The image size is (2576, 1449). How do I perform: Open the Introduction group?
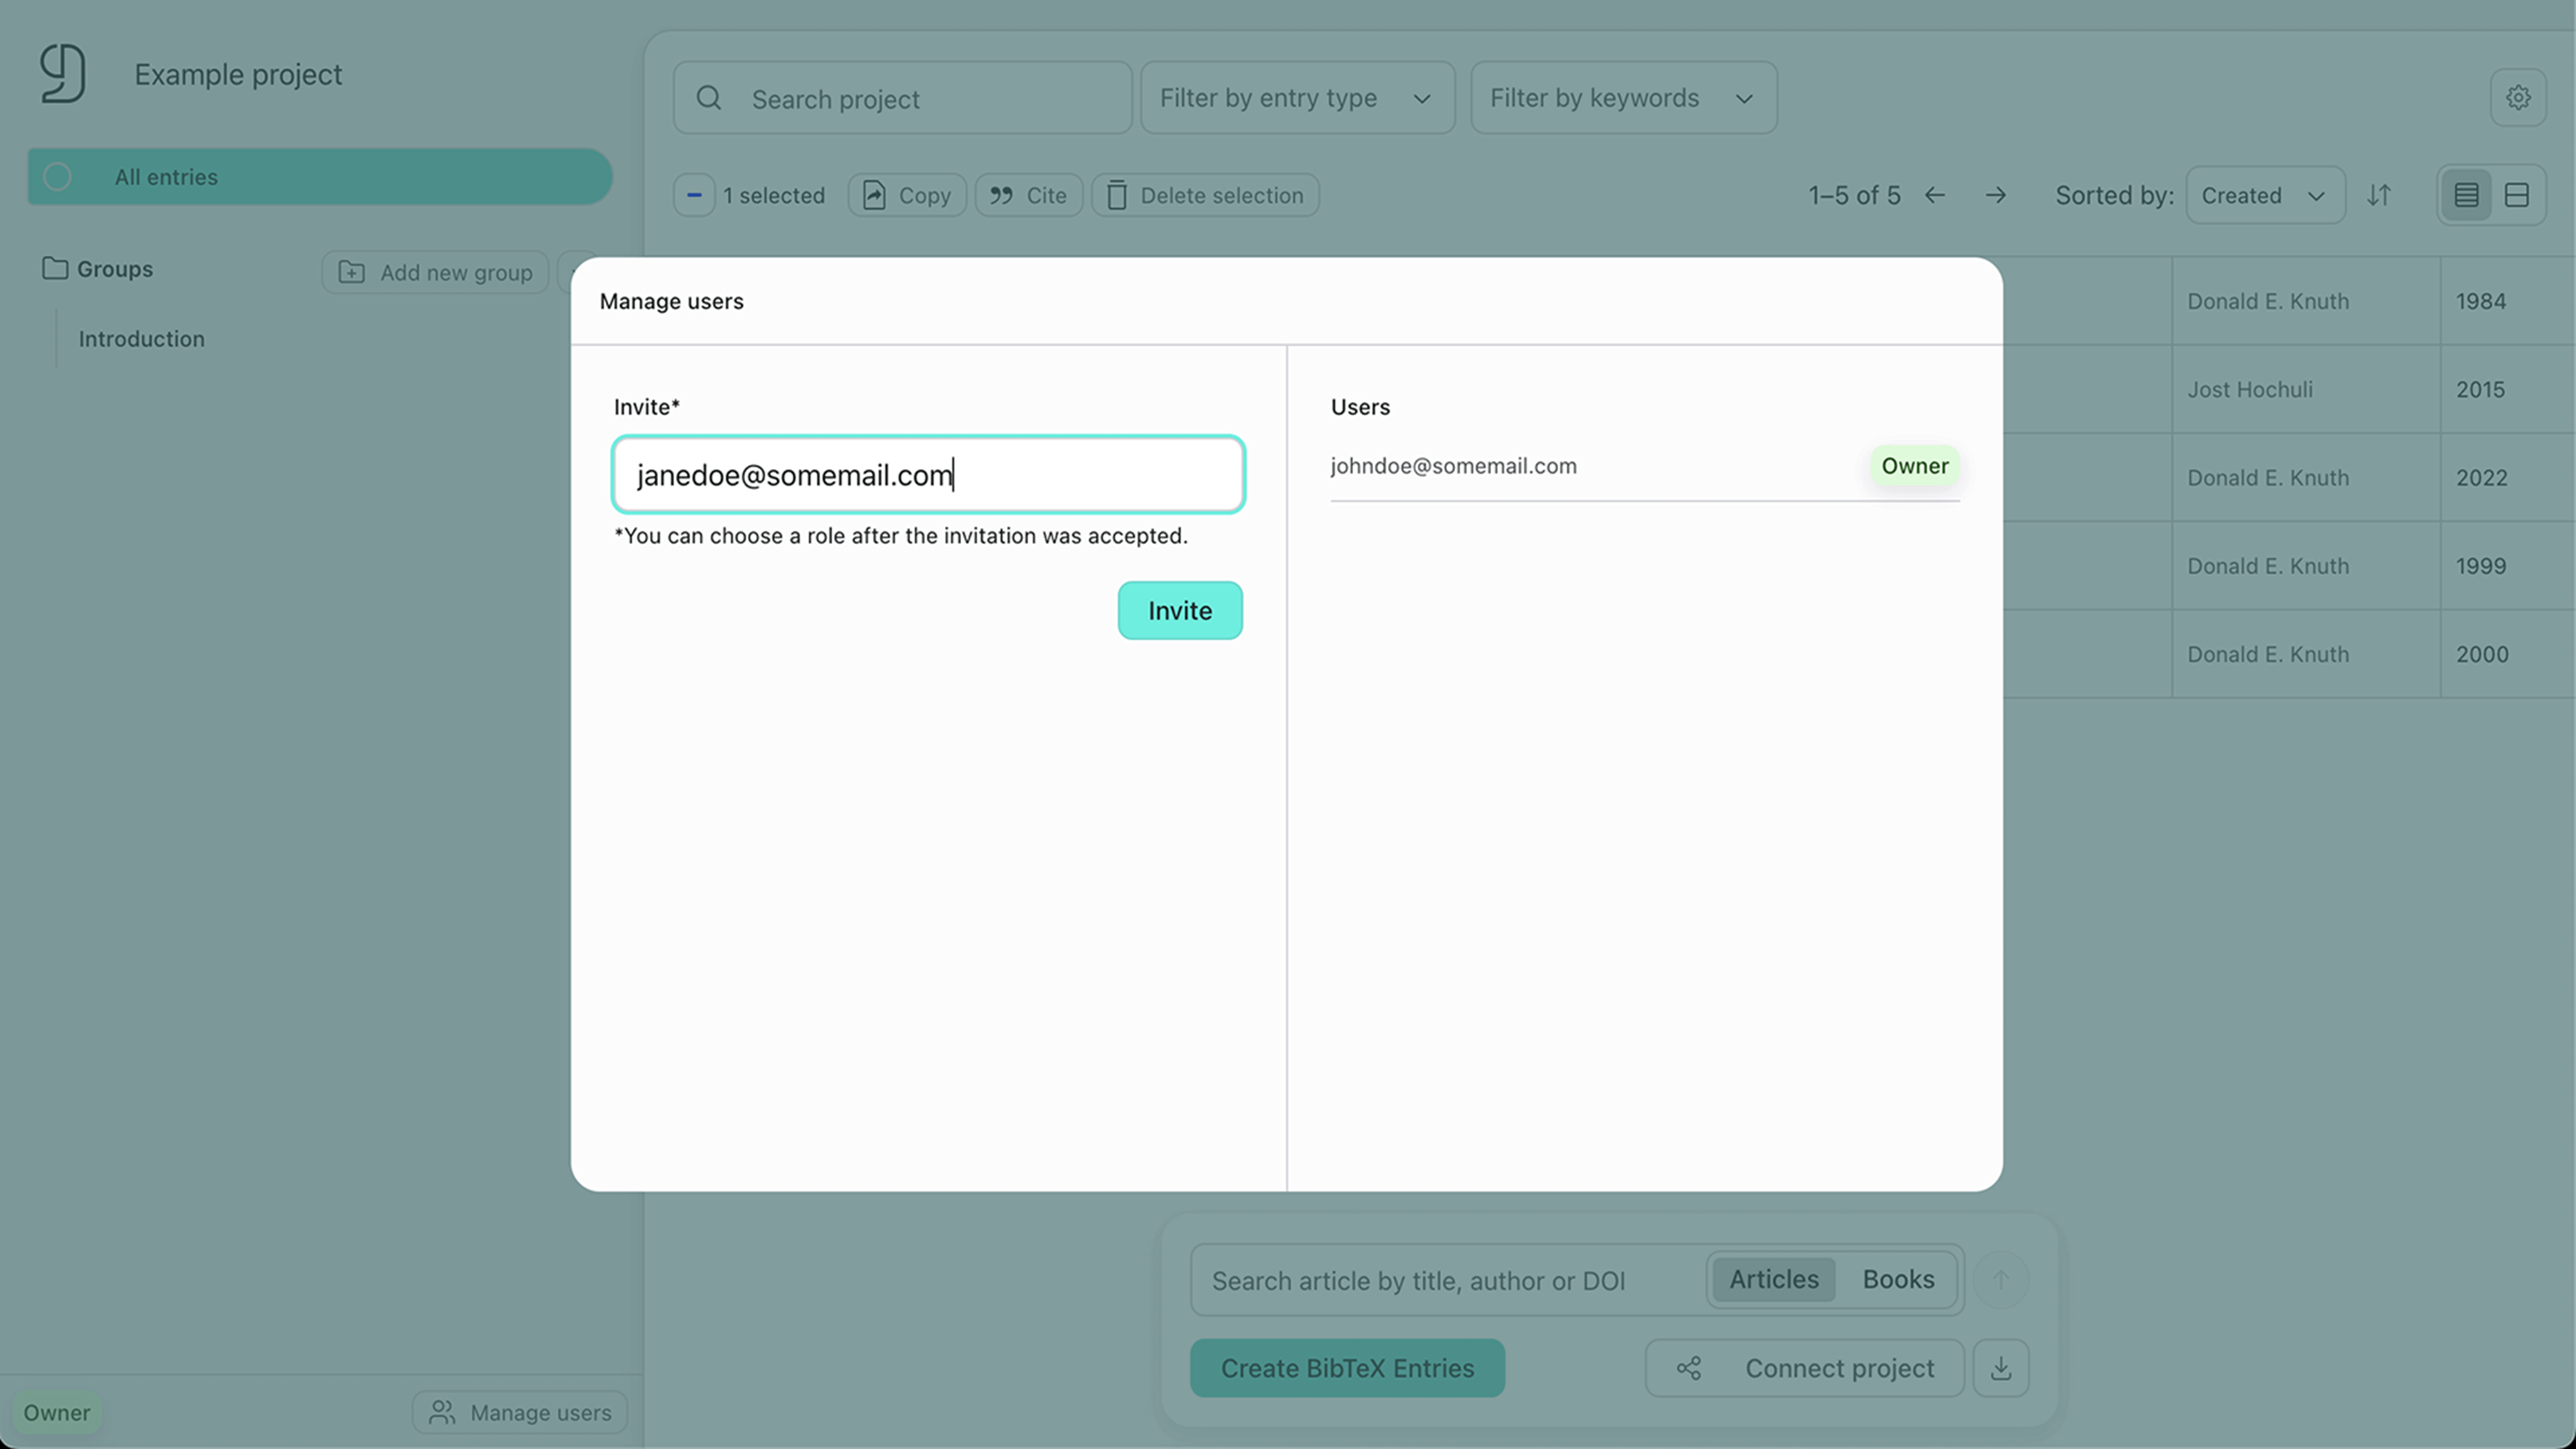[142, 339]
